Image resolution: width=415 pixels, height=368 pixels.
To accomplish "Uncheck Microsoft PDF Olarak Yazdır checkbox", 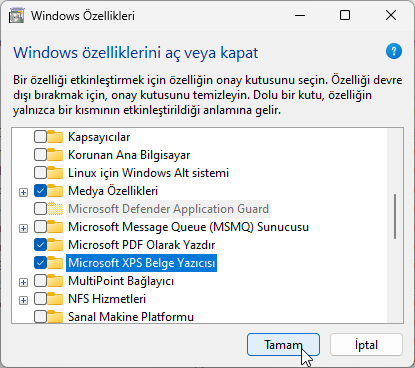I will point(40,245).
